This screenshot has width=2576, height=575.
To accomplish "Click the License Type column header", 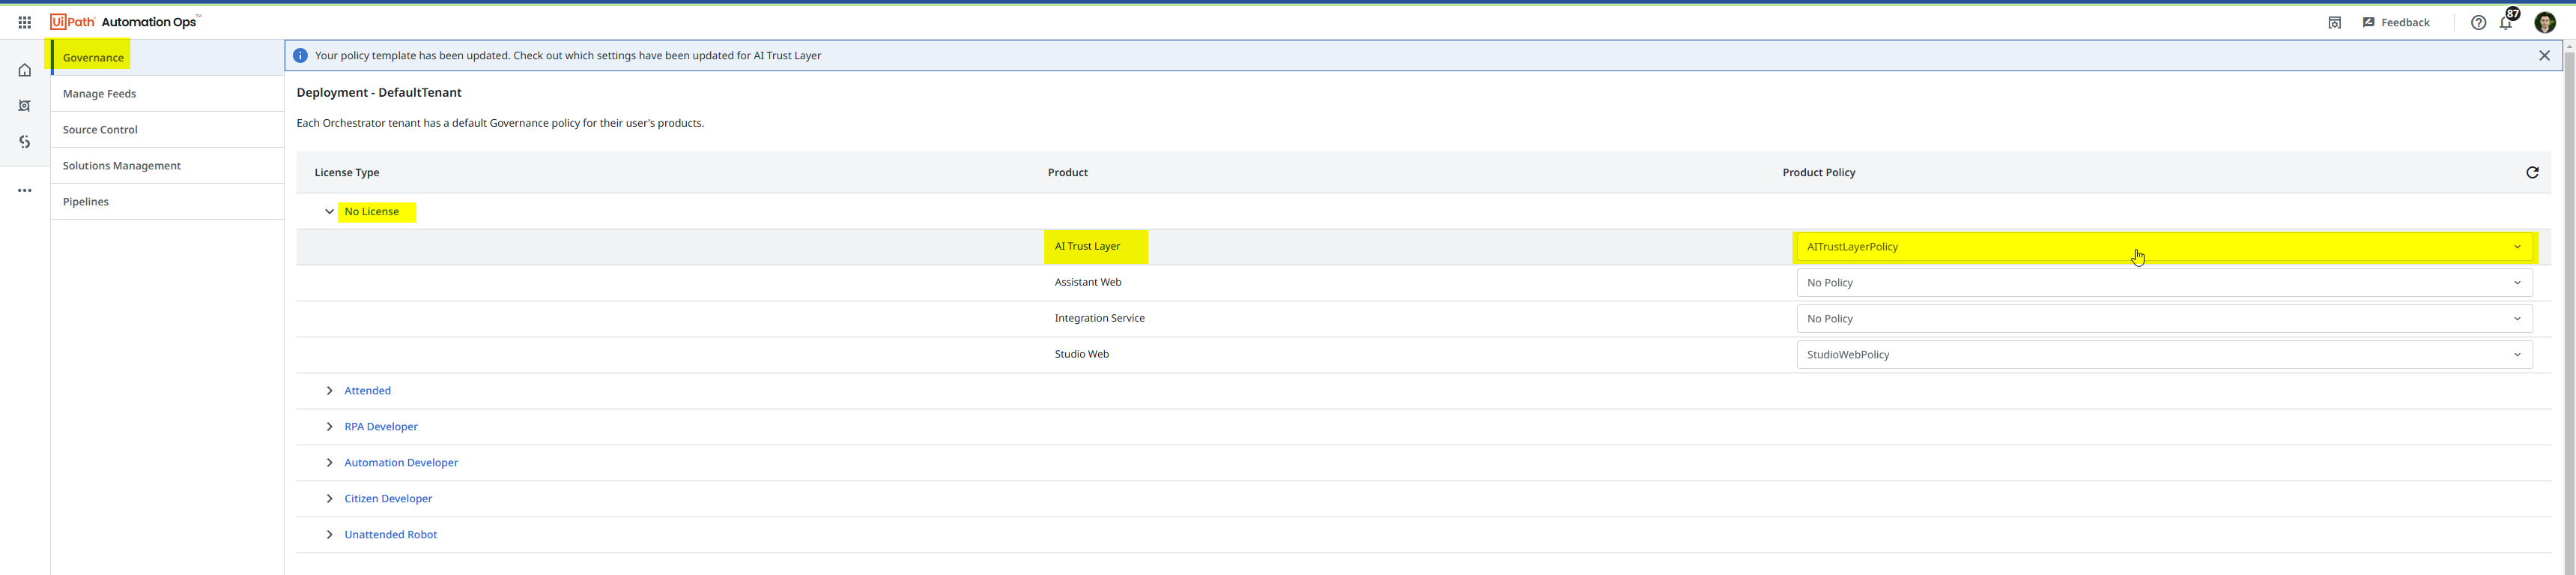I will [347, 173].
